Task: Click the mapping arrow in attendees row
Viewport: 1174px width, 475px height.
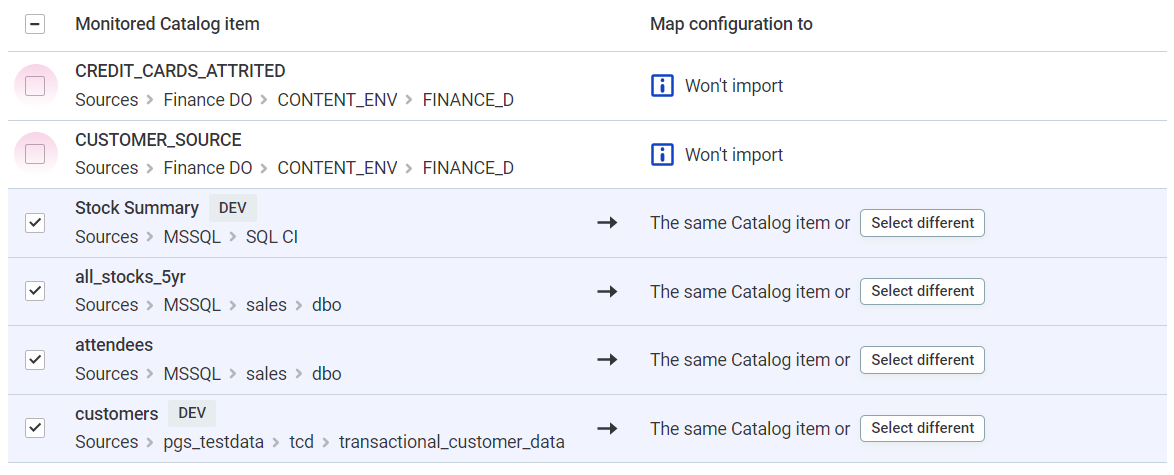Action: (x=607, y=360)
